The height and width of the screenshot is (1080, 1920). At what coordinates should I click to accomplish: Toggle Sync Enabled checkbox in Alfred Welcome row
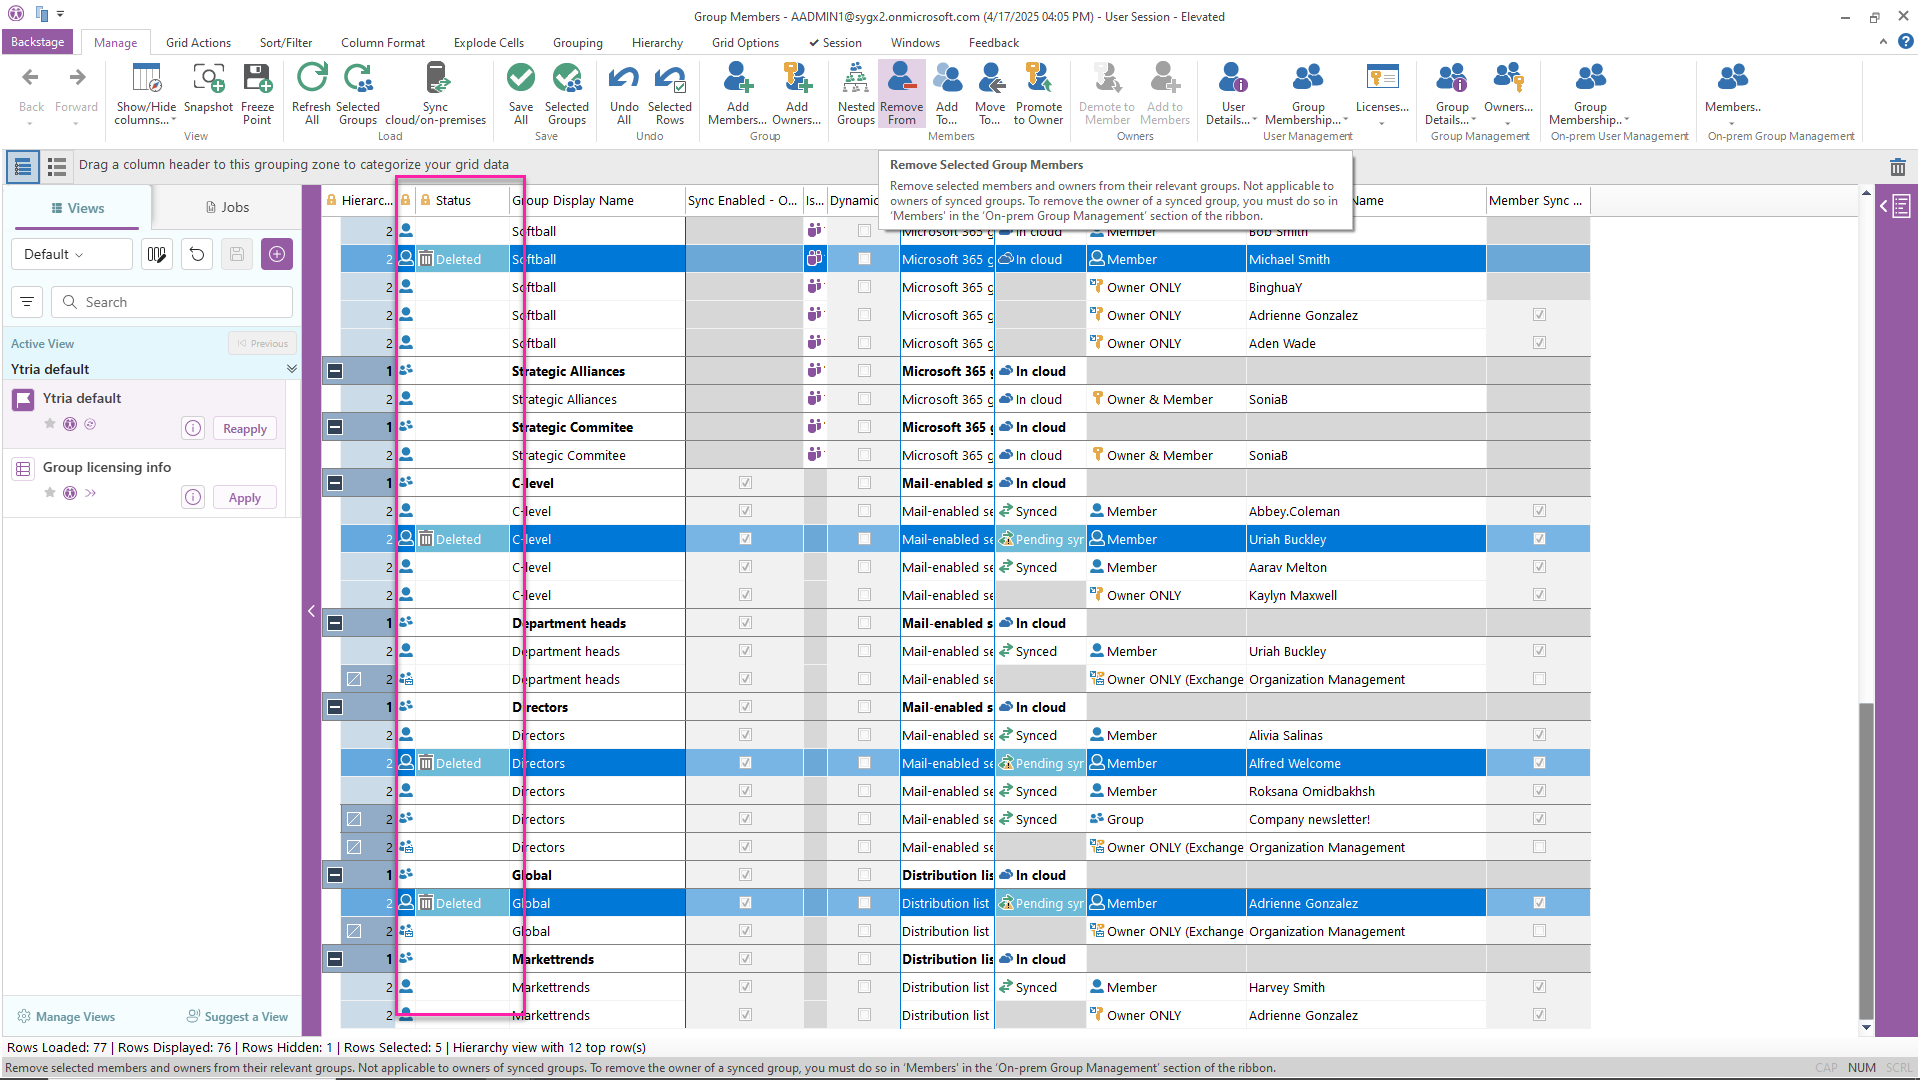coord(745,763)
